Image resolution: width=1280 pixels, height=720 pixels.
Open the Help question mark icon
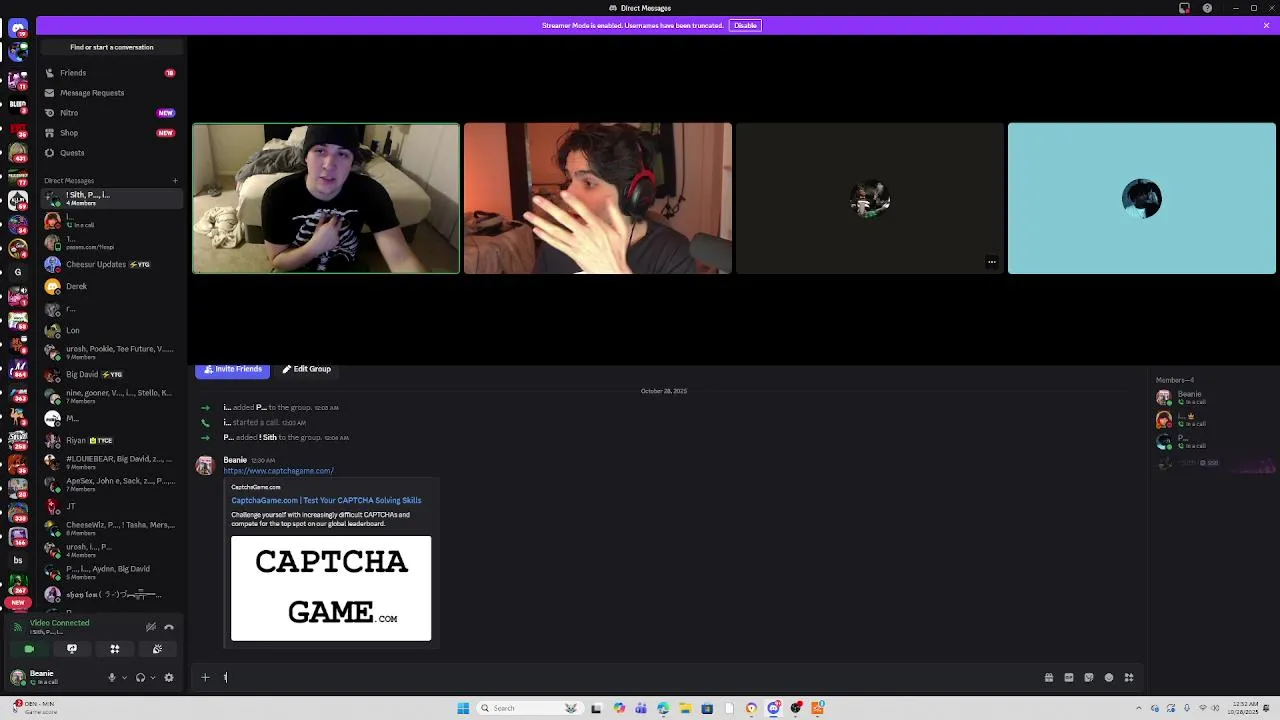tap(1207, 8)
